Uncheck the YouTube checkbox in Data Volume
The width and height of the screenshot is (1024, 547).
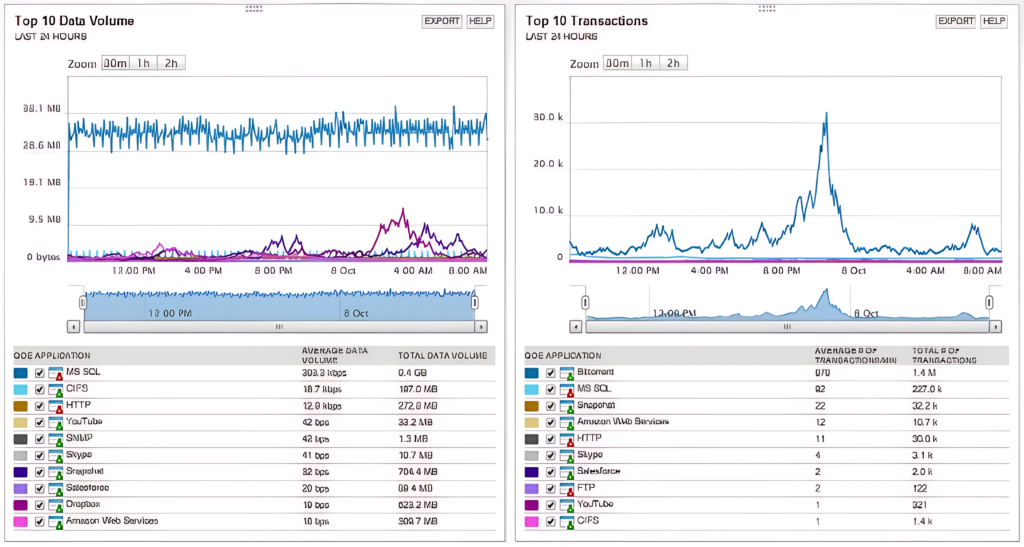(39, 422)
